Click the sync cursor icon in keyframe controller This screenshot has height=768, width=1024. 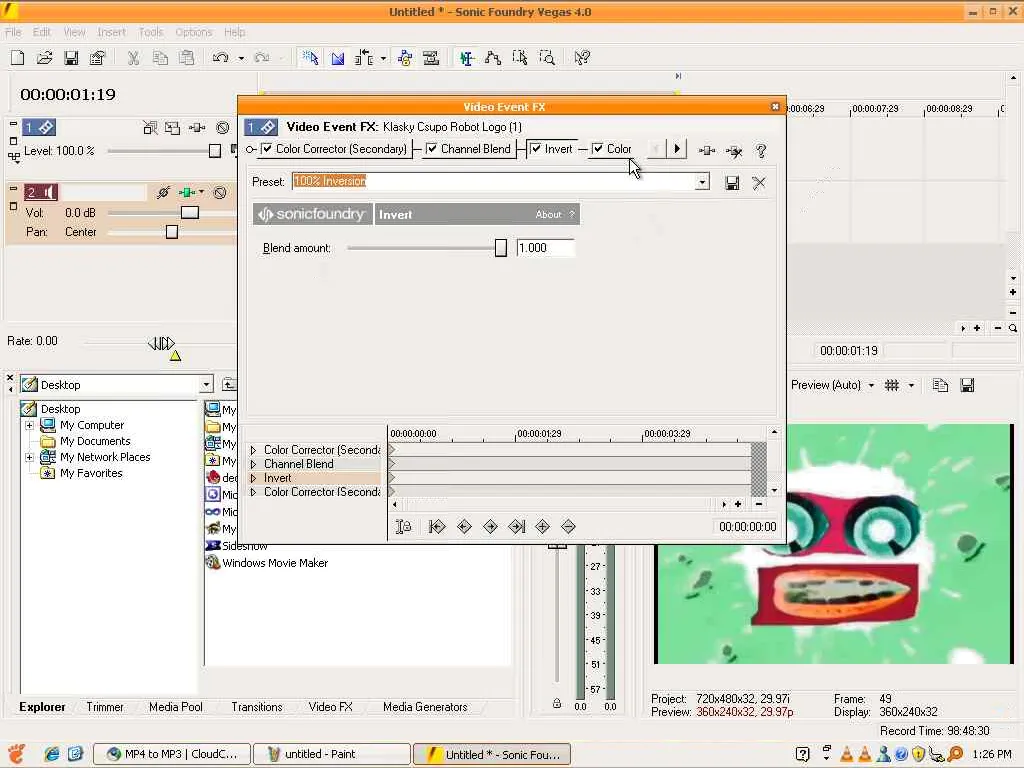point(404,526)
